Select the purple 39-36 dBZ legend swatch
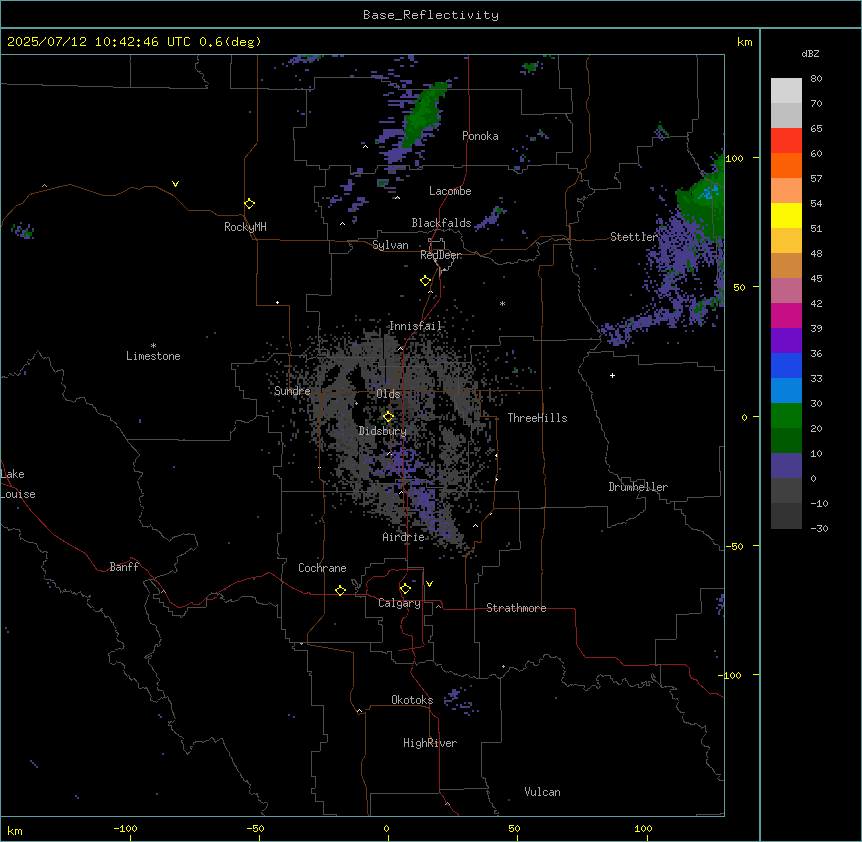 [x=786, y=340]
